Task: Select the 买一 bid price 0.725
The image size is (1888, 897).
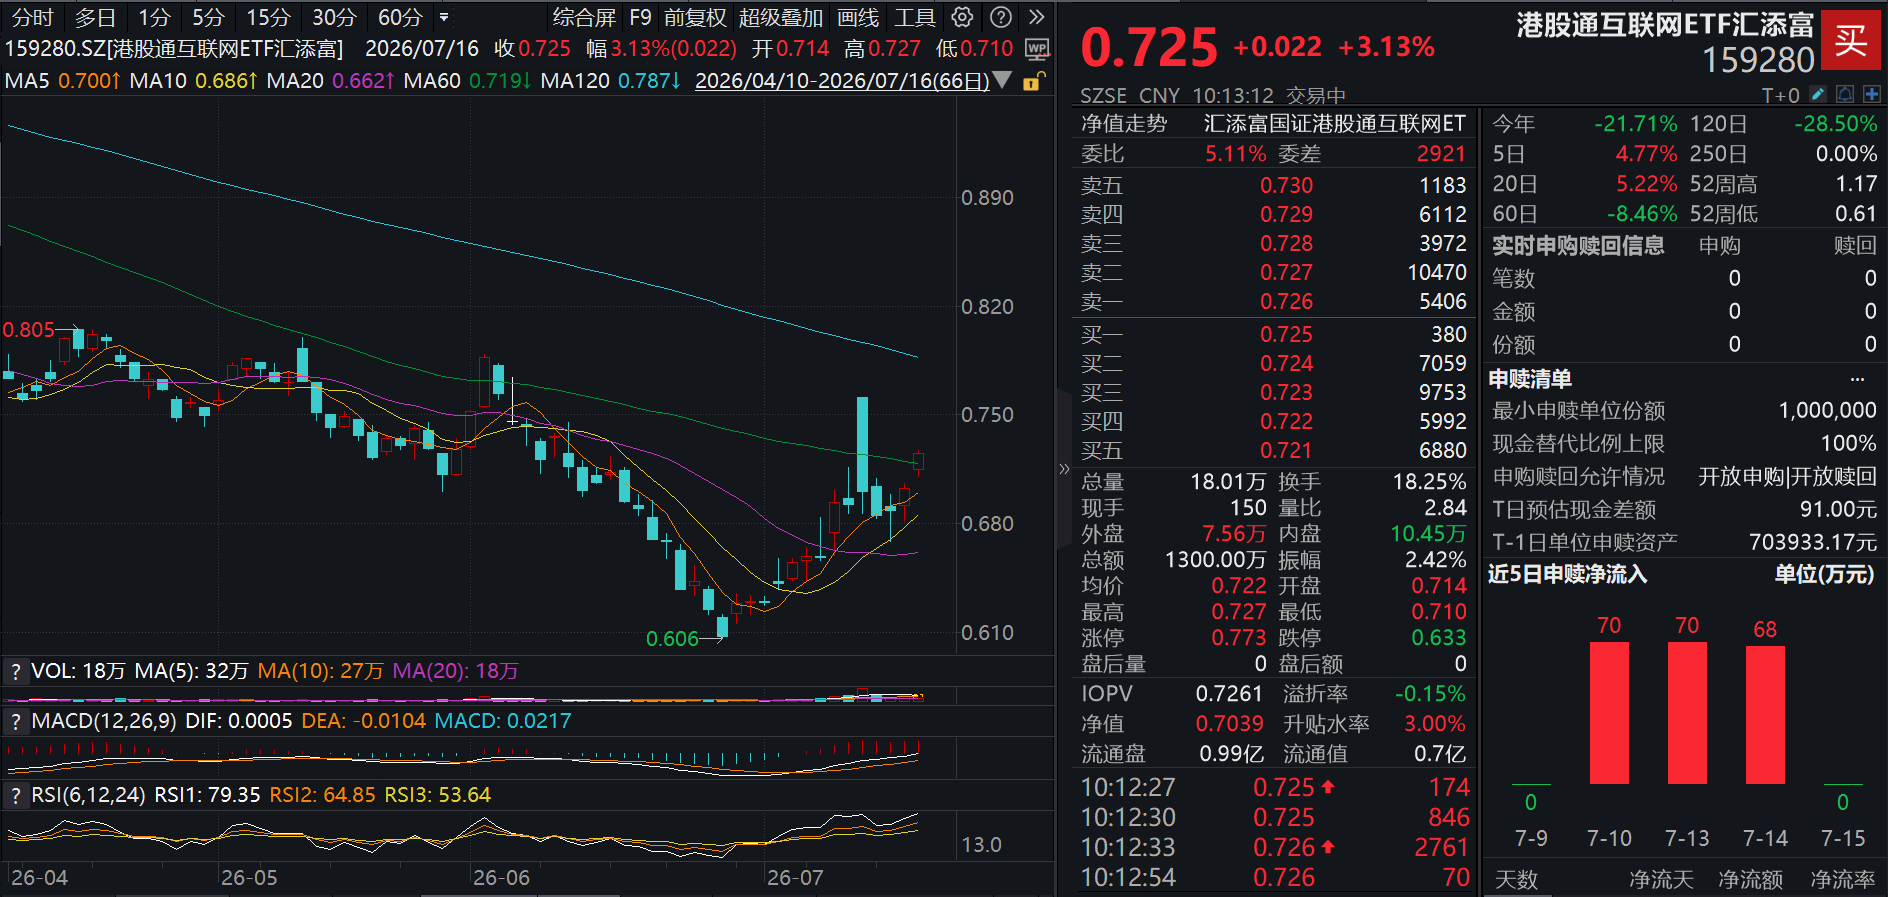Action: (x=1286, y=334)
